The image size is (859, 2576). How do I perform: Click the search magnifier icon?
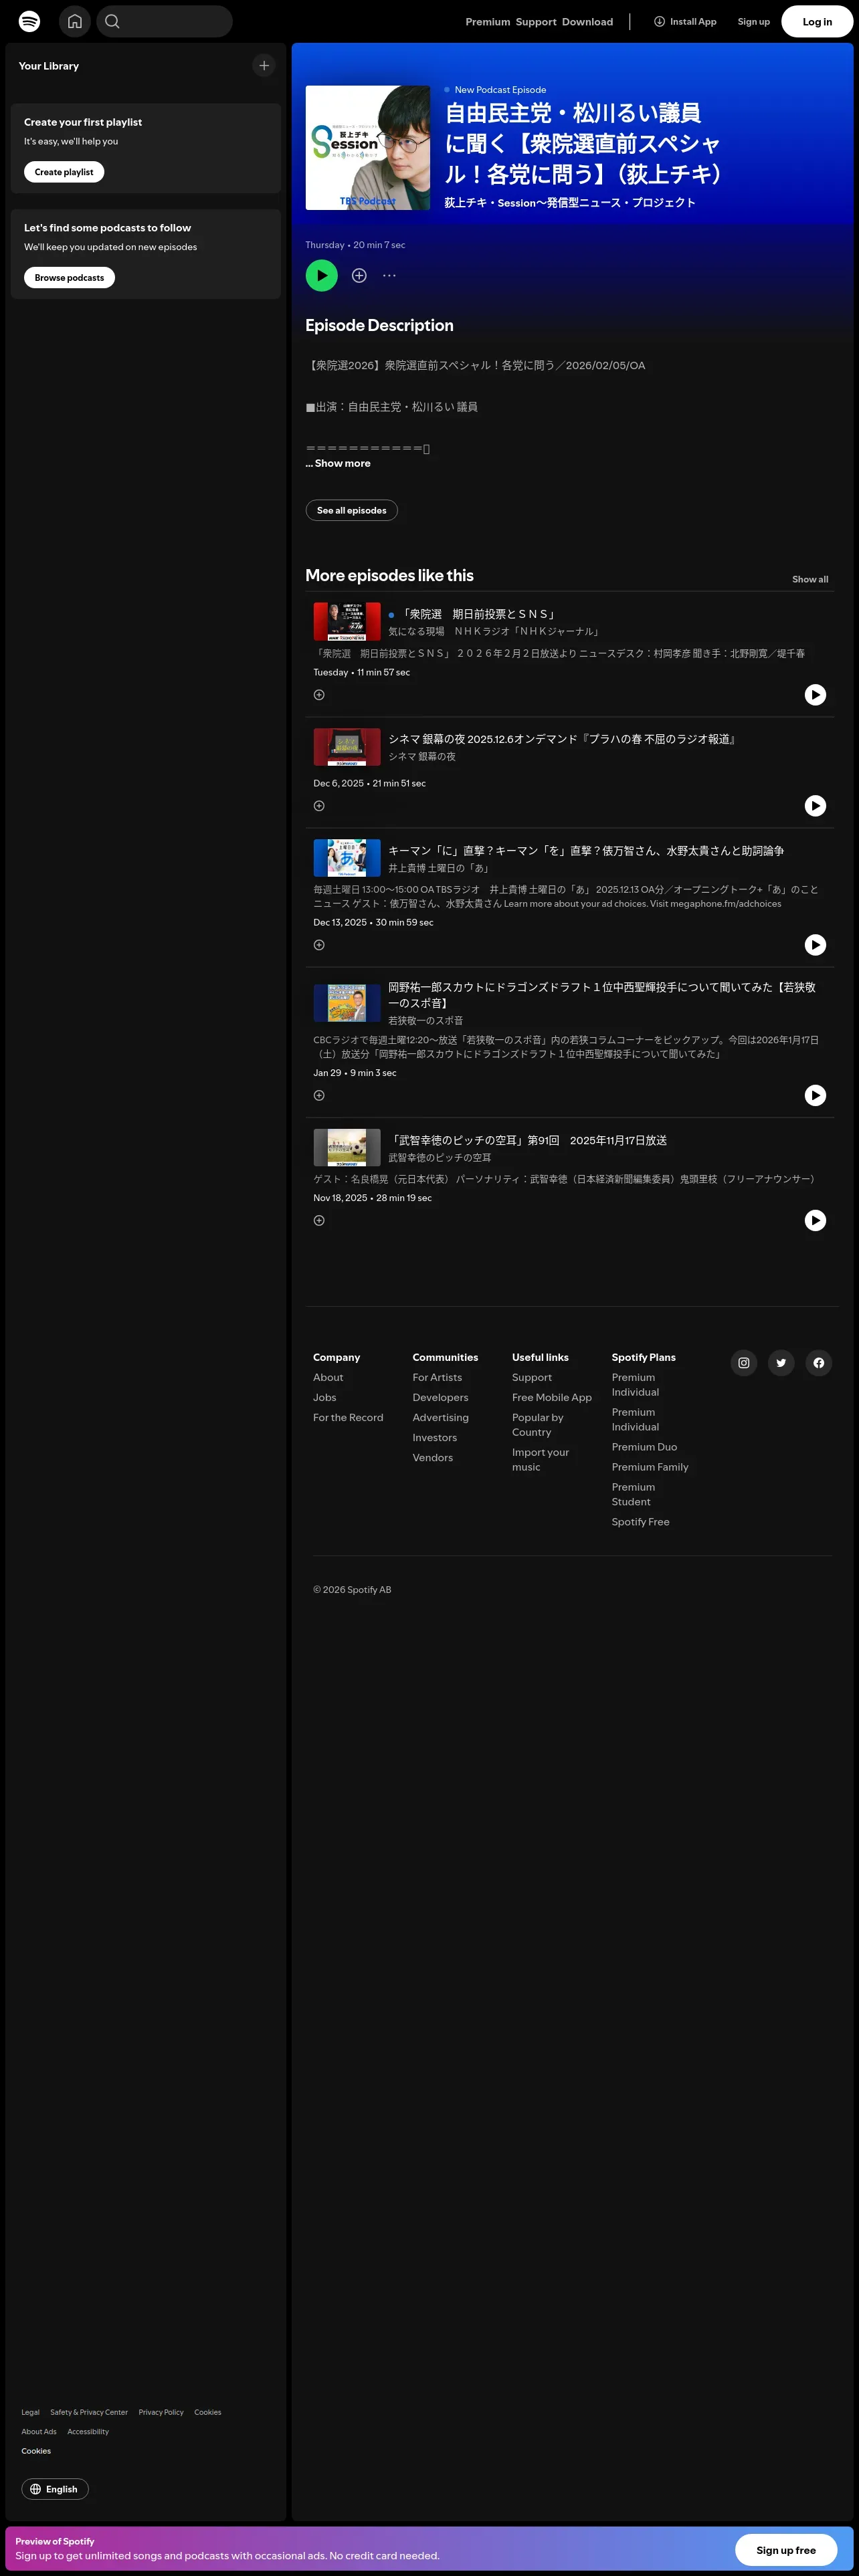tap(112, 21)
